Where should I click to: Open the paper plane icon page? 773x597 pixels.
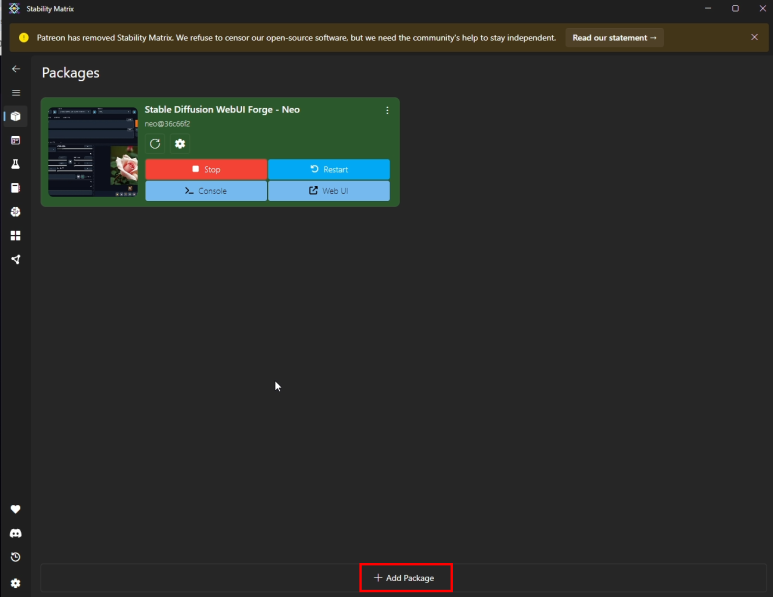16,259
